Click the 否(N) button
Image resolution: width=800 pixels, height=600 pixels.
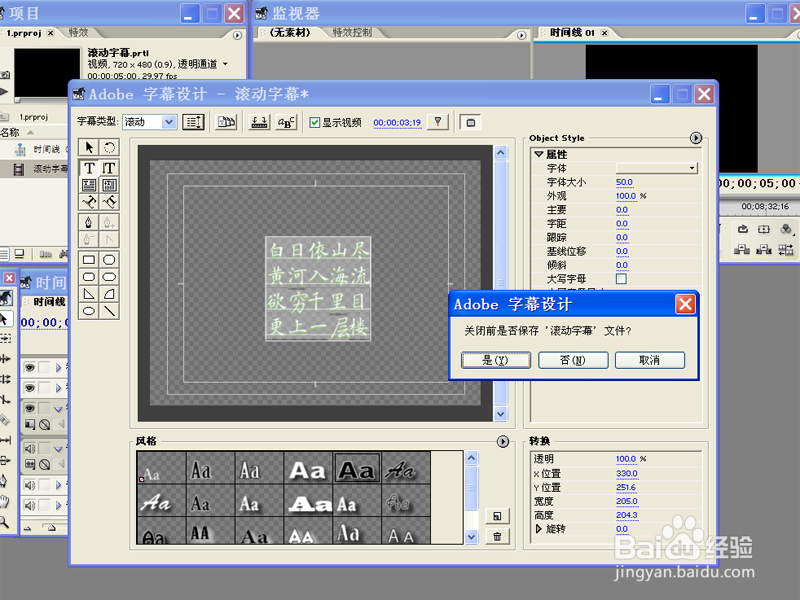573,360
